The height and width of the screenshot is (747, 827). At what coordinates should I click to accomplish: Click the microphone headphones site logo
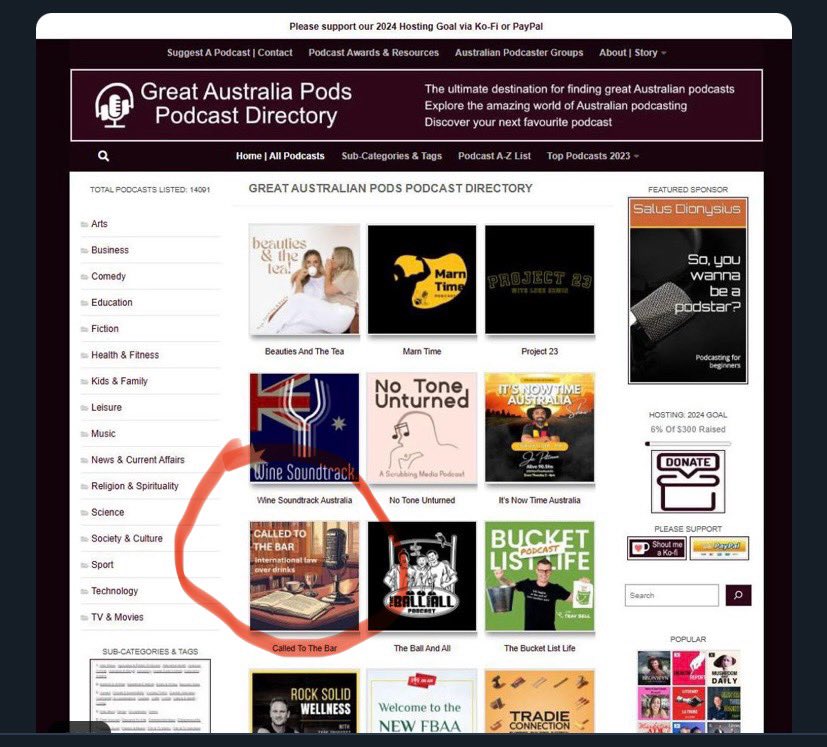114,105
